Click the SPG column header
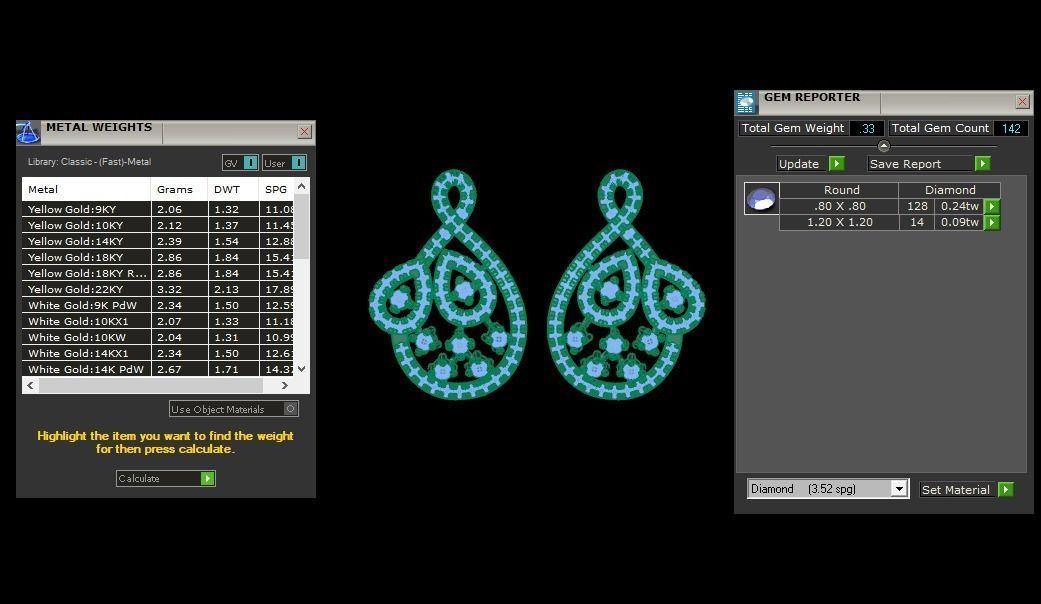 276,189
